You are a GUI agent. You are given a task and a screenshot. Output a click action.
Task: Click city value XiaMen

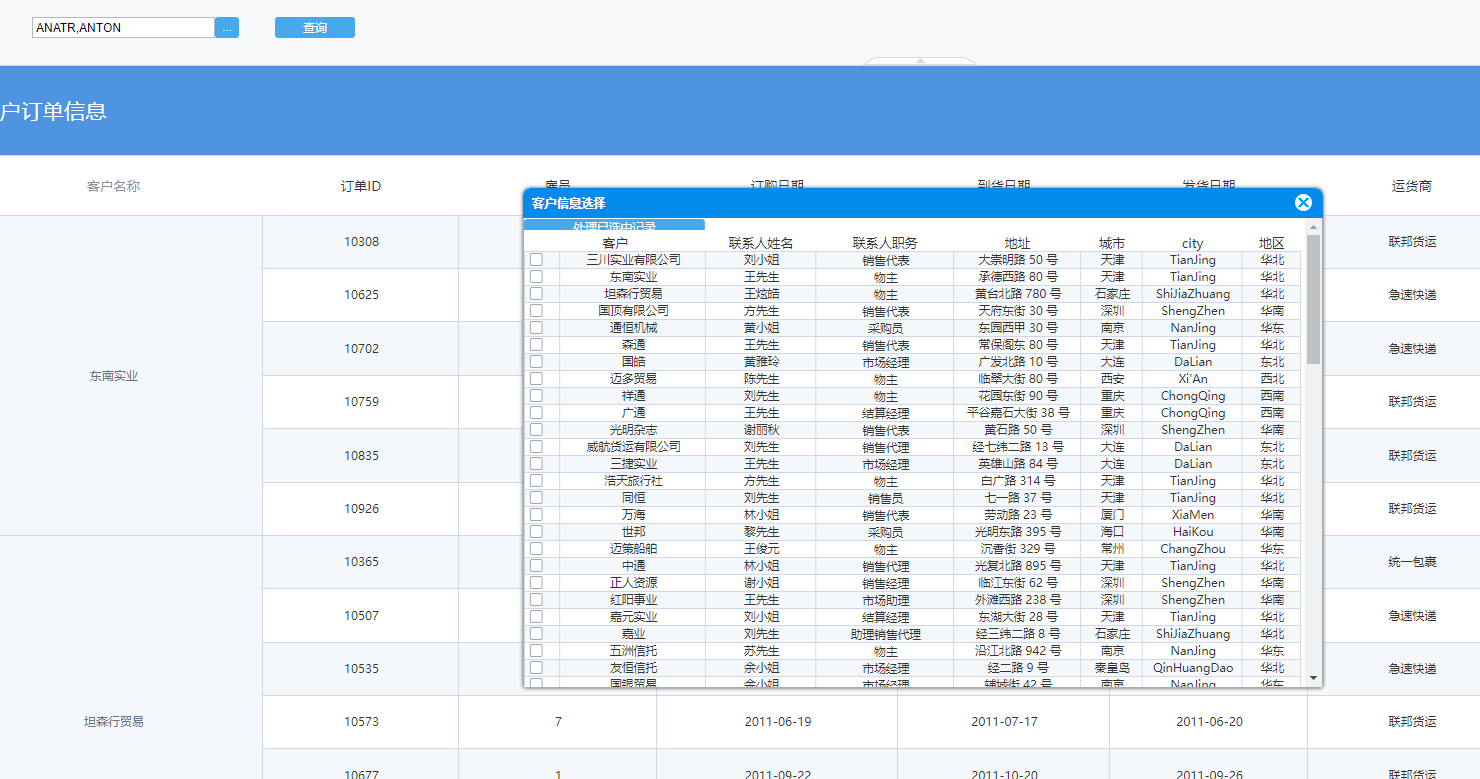pos(1192,515)
